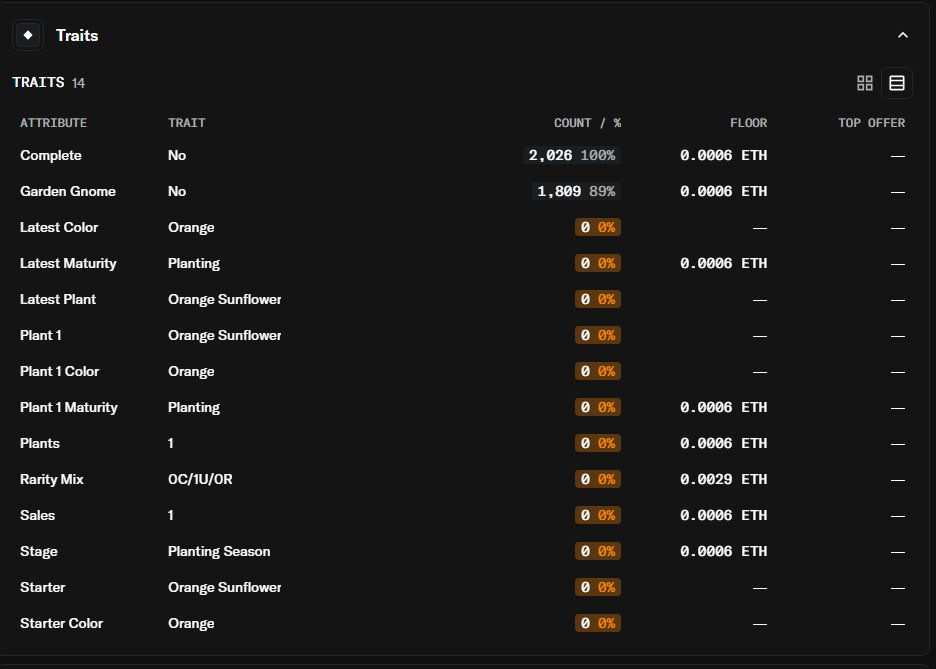Select the Latest Color Orange trait

(x=191, y=227)
